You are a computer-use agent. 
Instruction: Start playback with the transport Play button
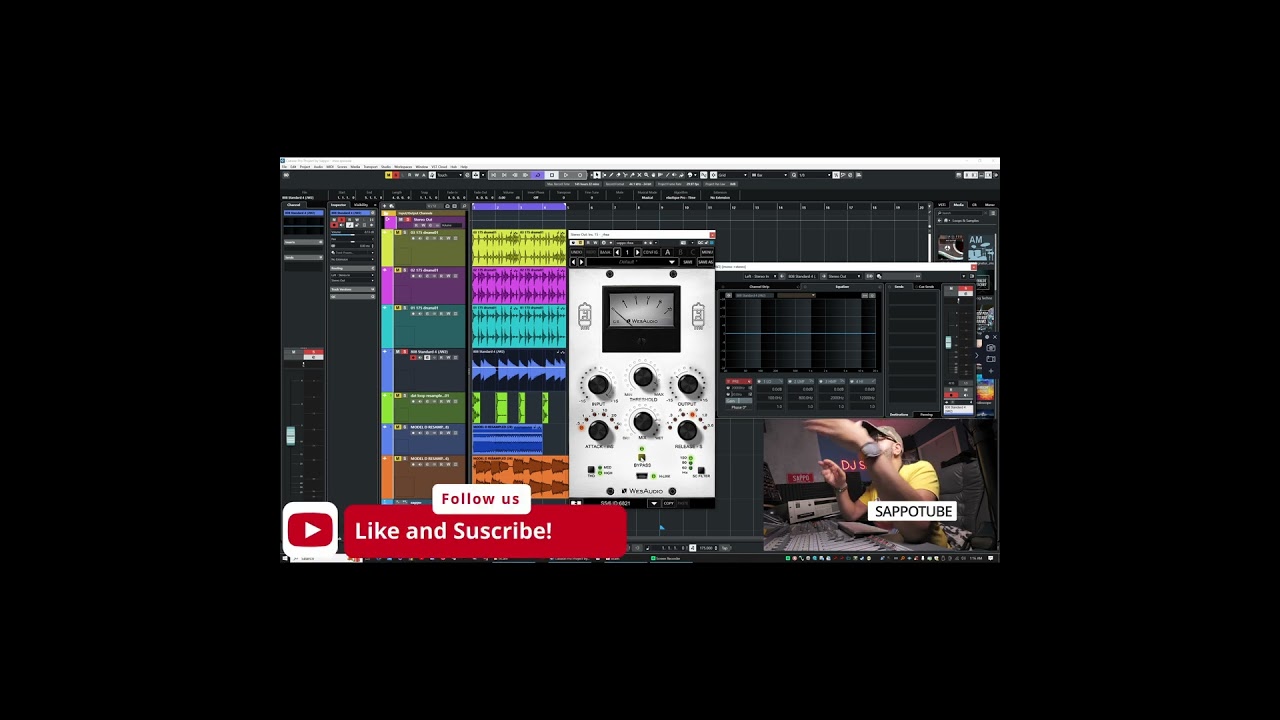(x=566, y=175)
